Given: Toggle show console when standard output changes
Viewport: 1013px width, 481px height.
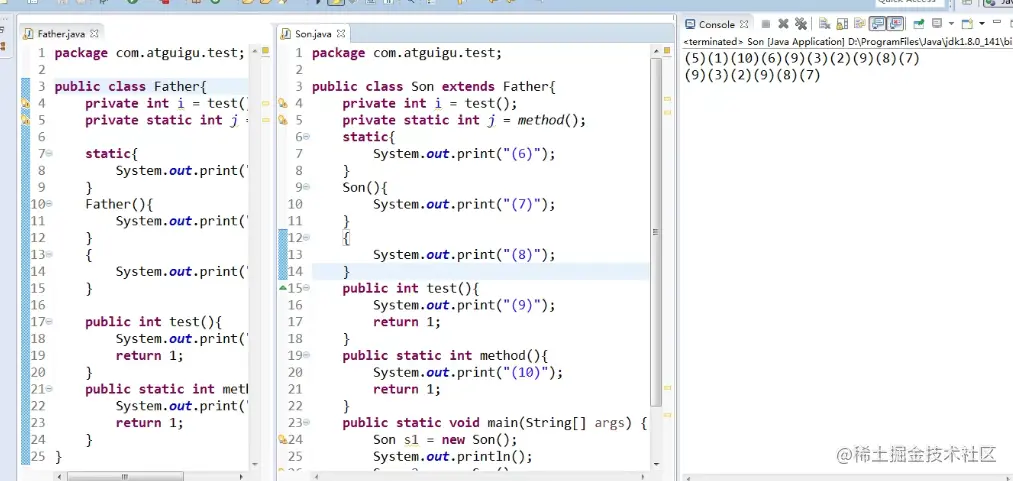Looking at the screenshot, I should [x=877, y=24].
